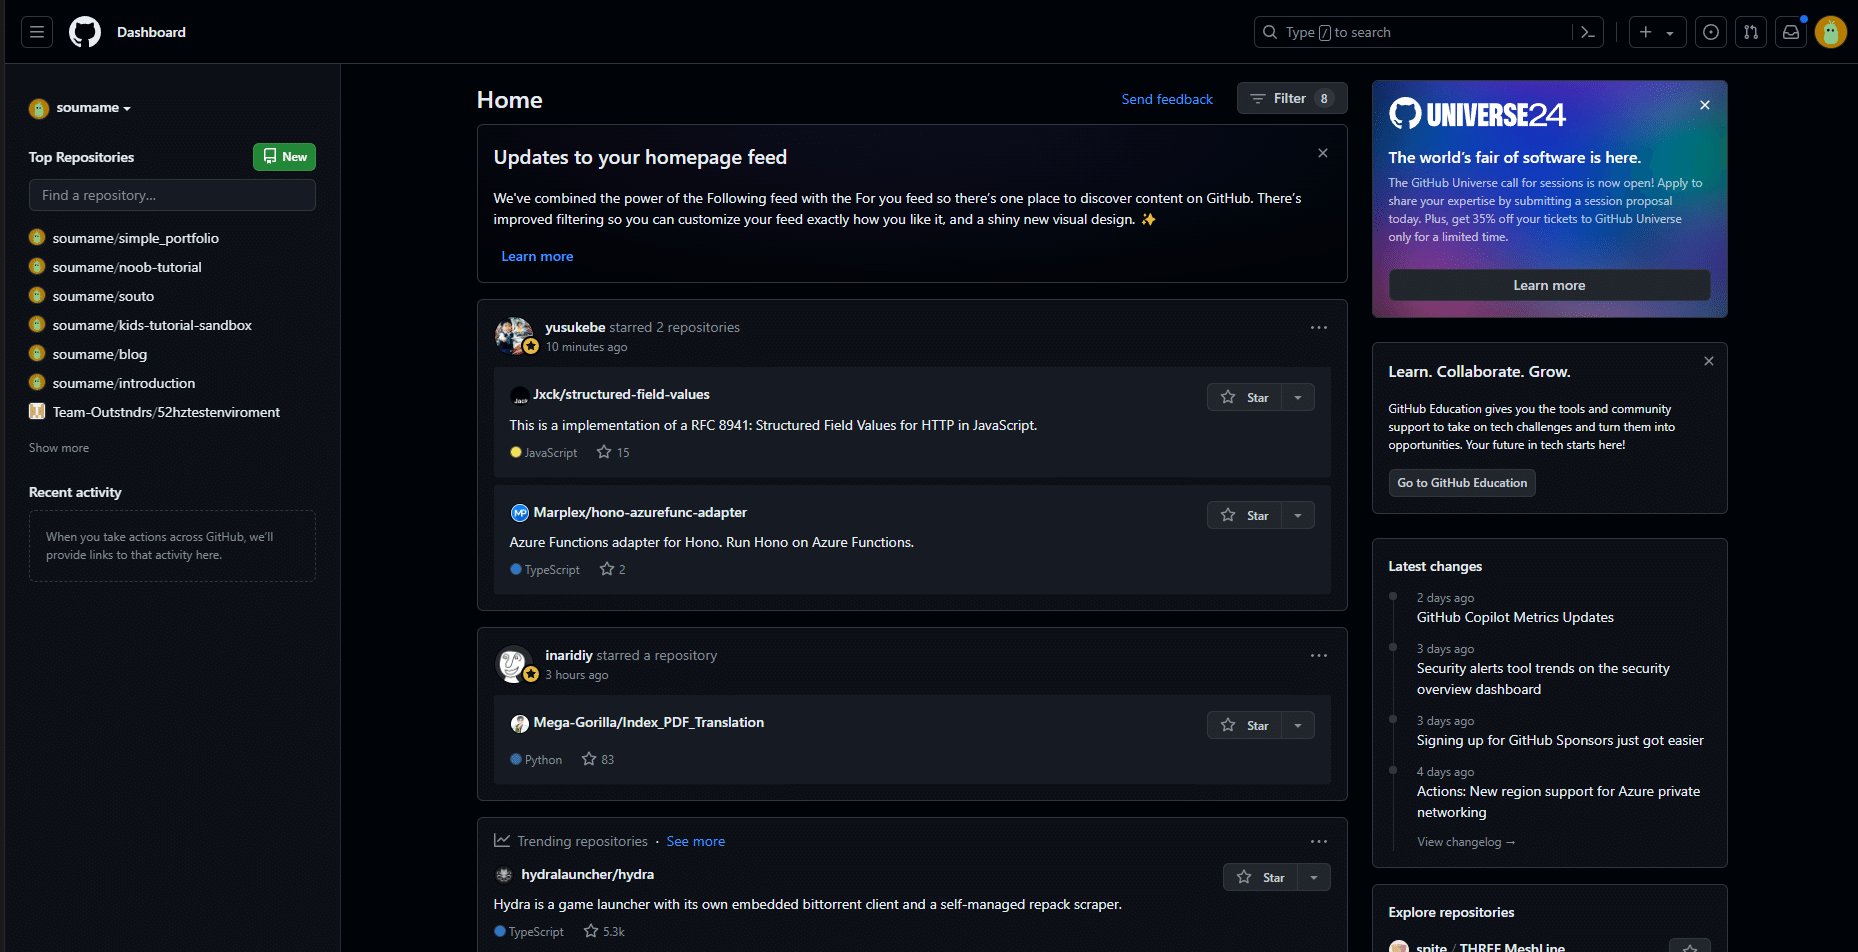Open yusukebe profile name link
The width and height of the screenshot is (1858, 952).
575,327
